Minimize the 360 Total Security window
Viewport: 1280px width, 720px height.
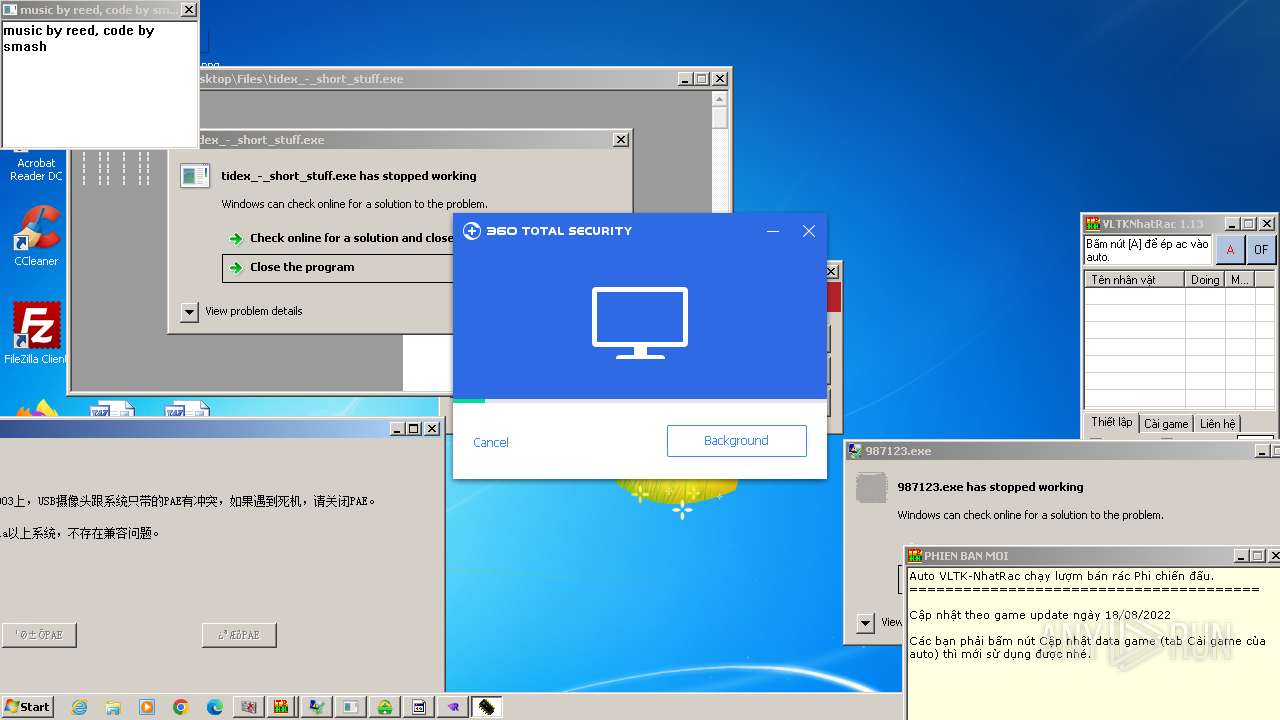point(773,232)
